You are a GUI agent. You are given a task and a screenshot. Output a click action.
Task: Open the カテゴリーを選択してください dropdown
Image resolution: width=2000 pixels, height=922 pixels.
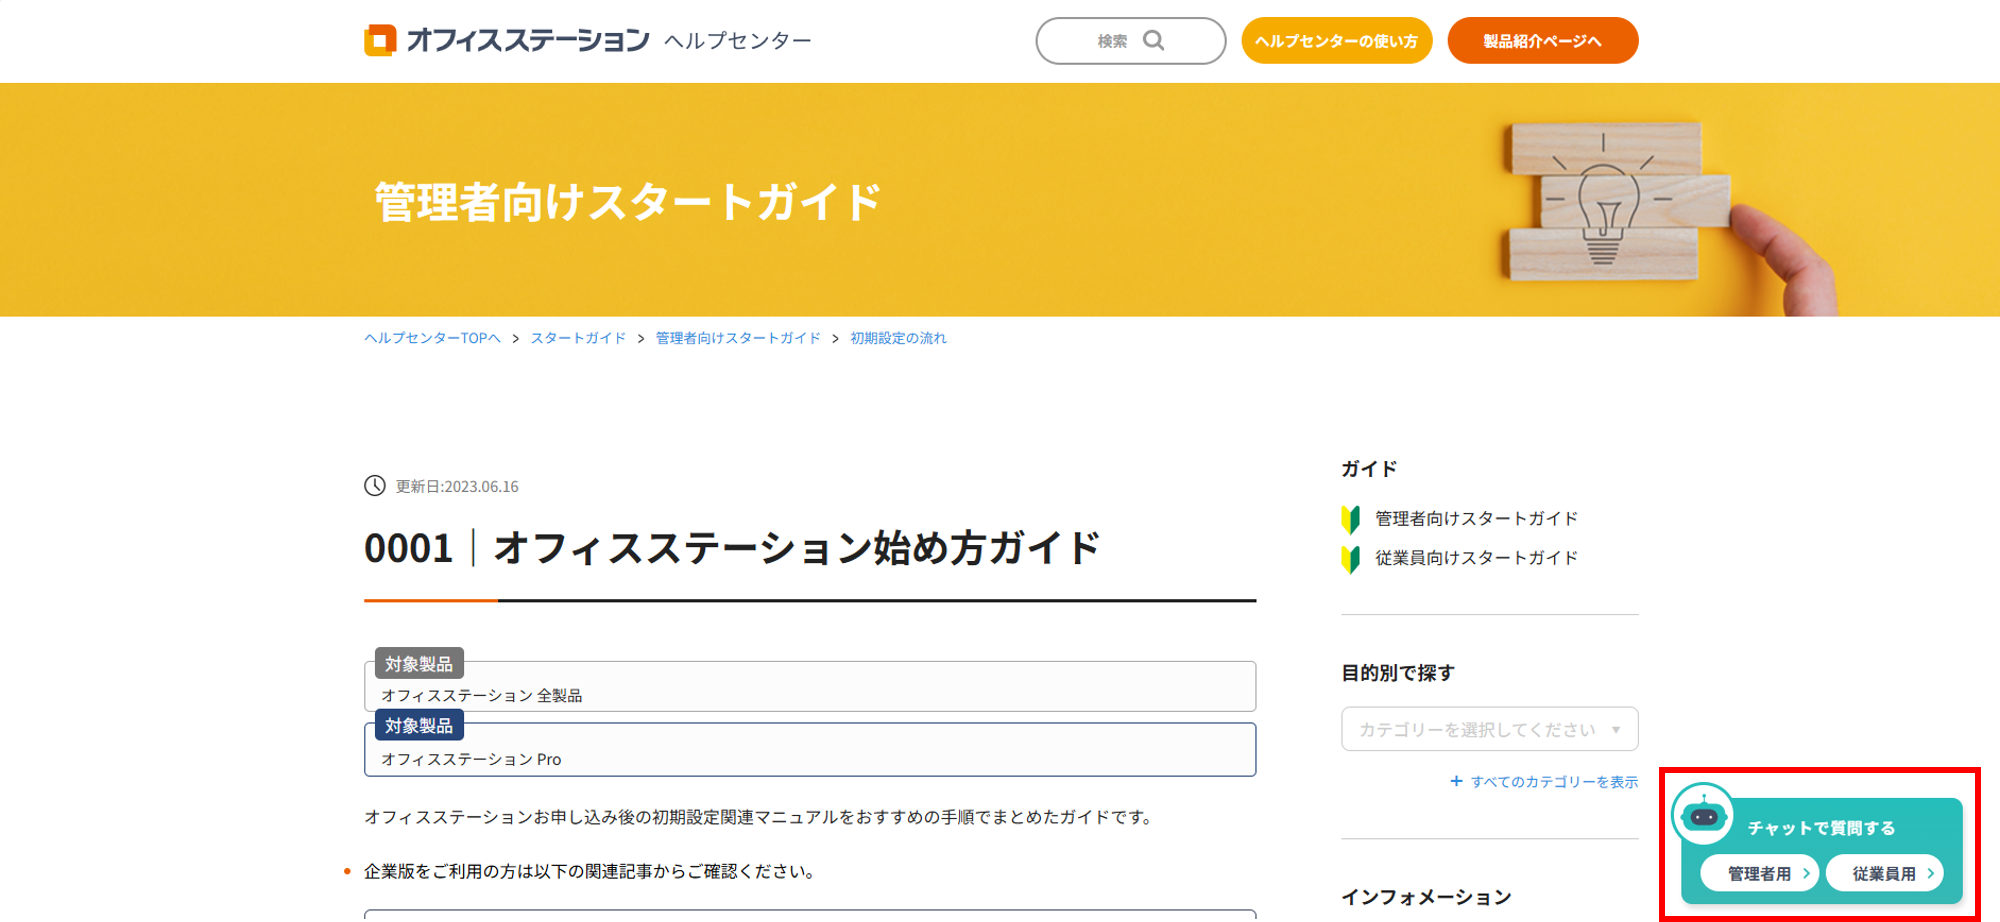coord(1489,729)
